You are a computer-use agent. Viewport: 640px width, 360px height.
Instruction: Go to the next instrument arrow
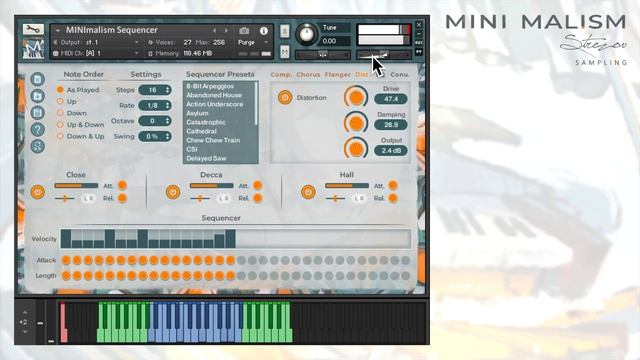tap(226, 31)
